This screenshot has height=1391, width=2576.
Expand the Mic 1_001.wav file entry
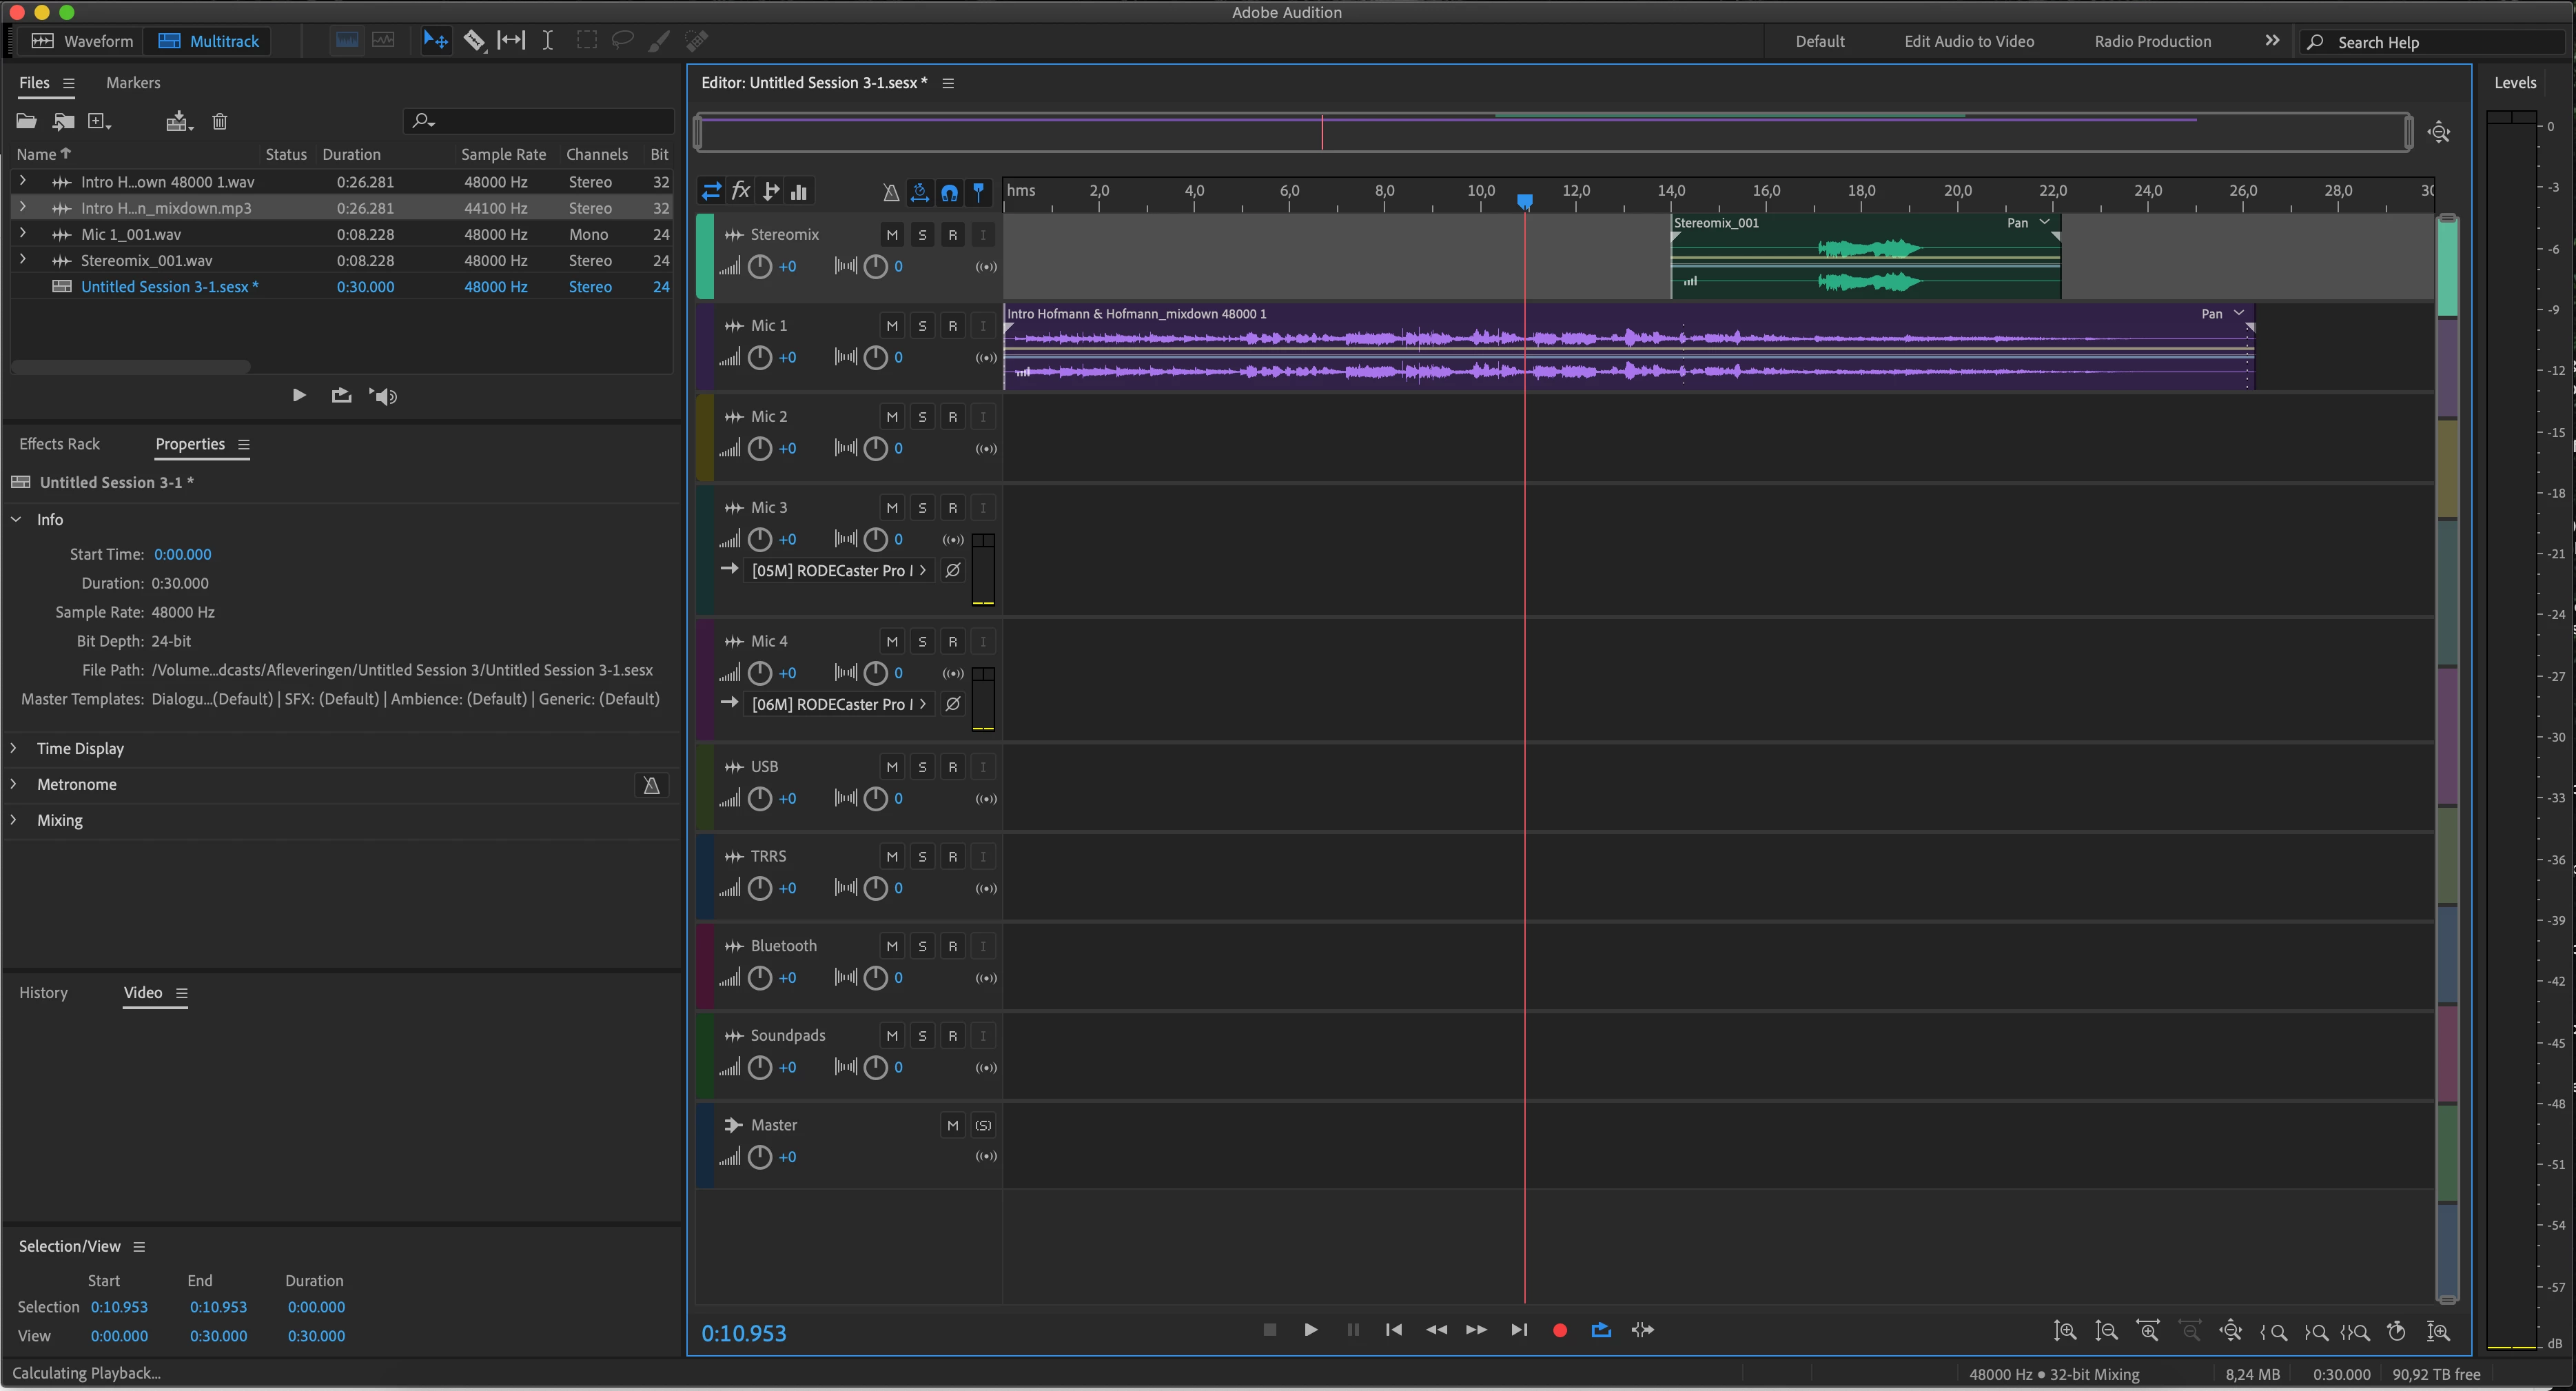click(x=22, y=234)
